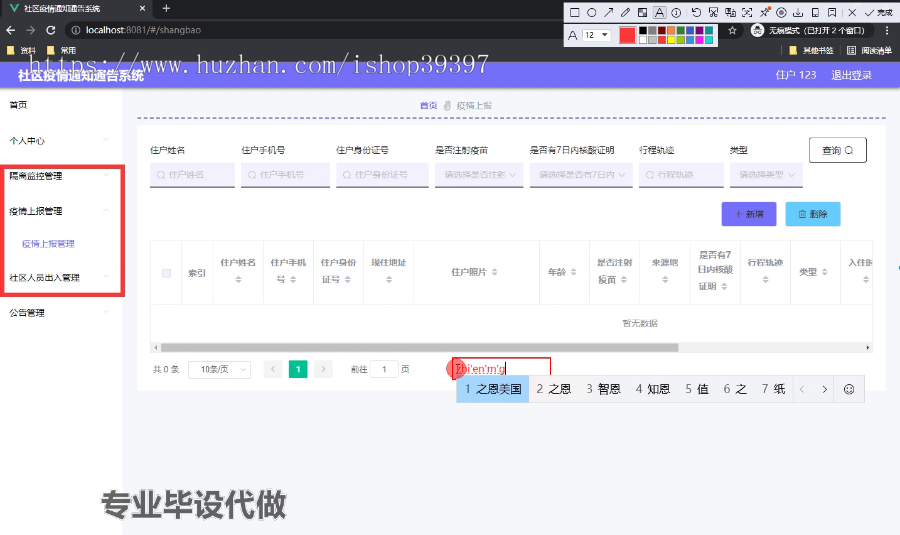Click 完成 to finish the screenshot
The height and width of the screenshot is (535, 900).
click(879, 12)
